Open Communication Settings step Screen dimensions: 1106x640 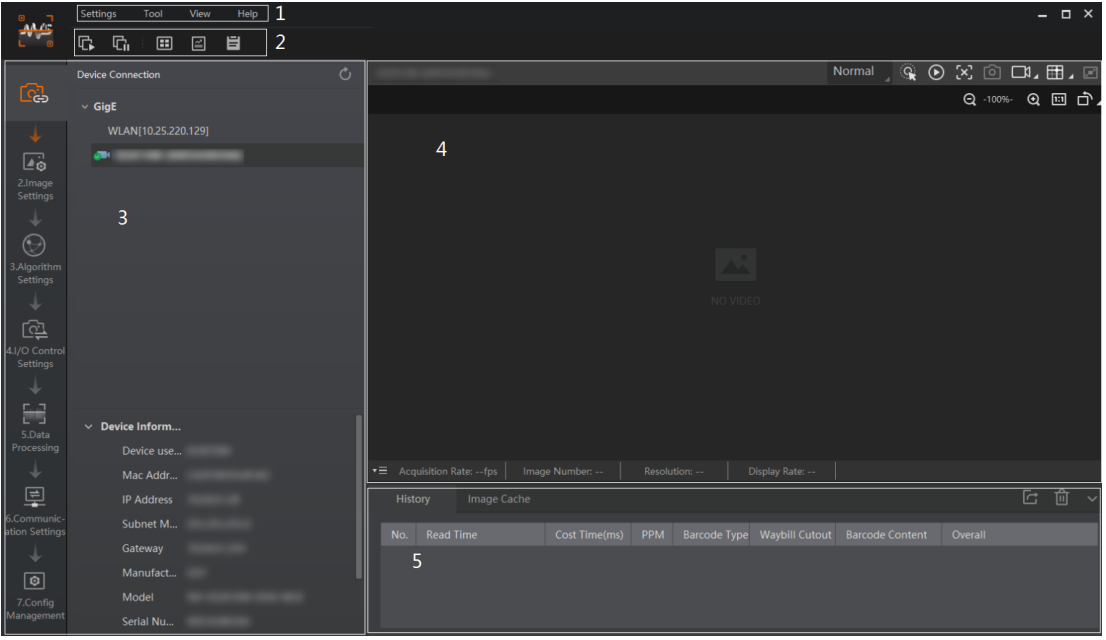tap(35, 512)
